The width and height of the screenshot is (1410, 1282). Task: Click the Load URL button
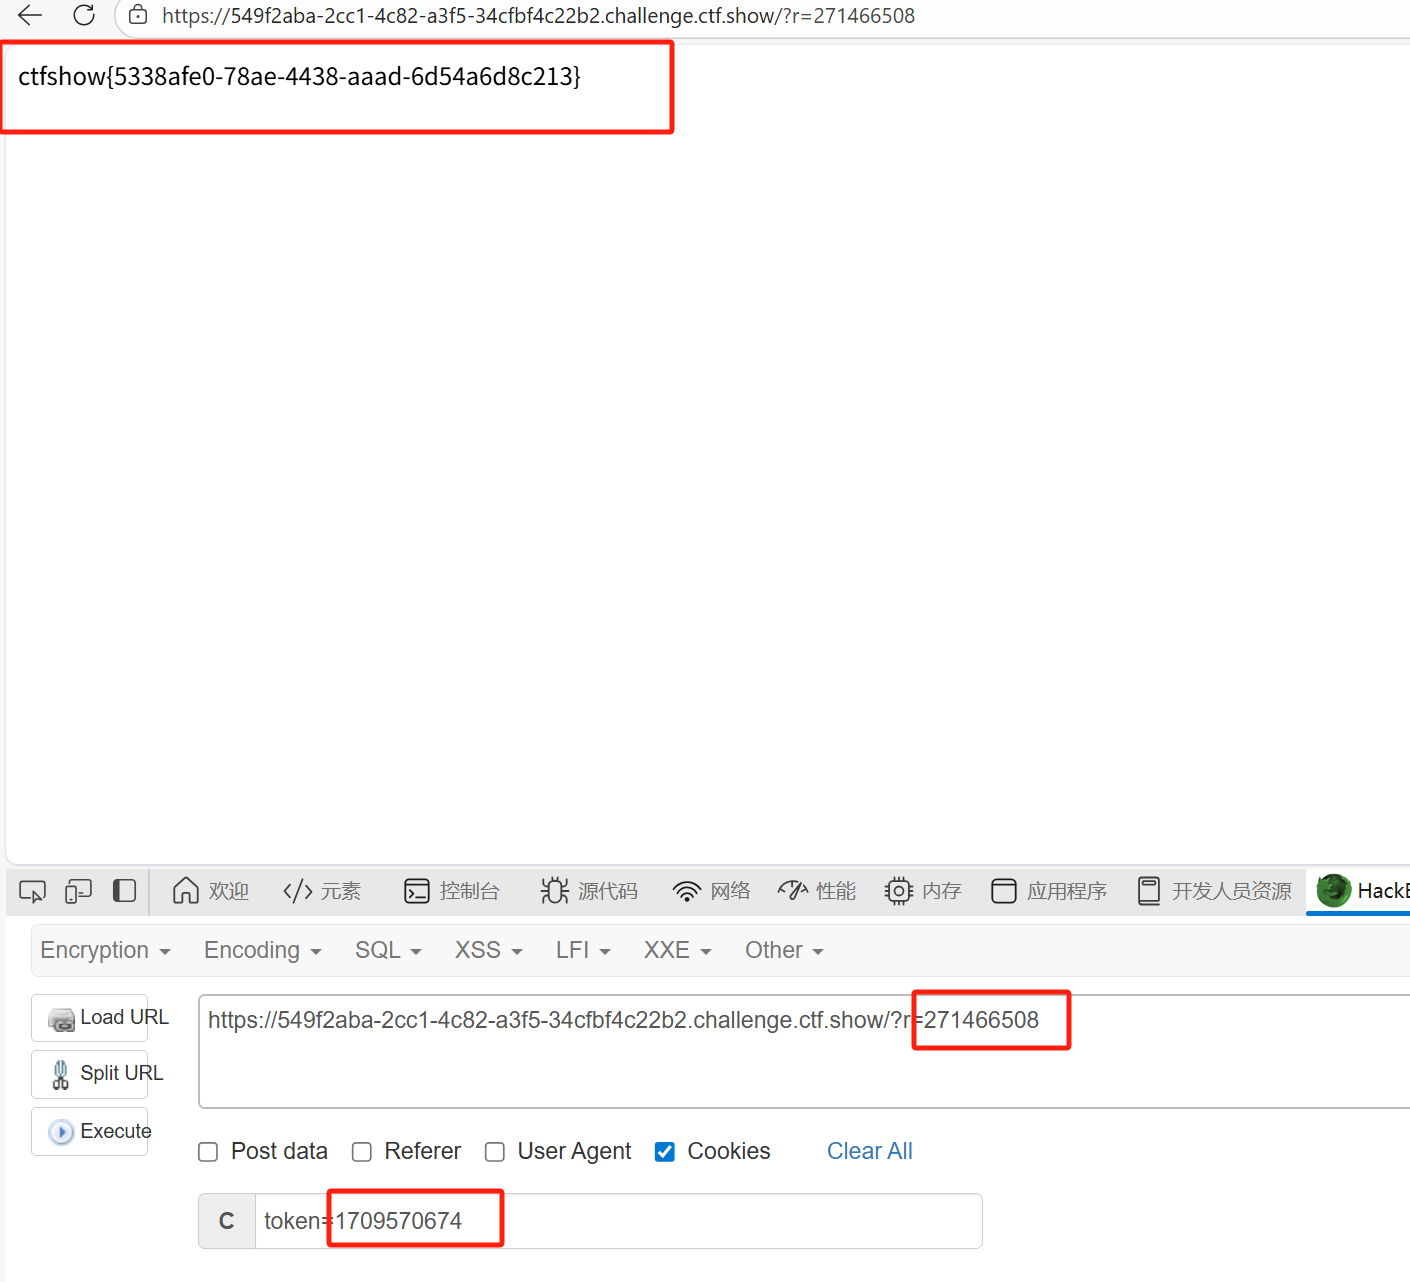point(90,1018)
